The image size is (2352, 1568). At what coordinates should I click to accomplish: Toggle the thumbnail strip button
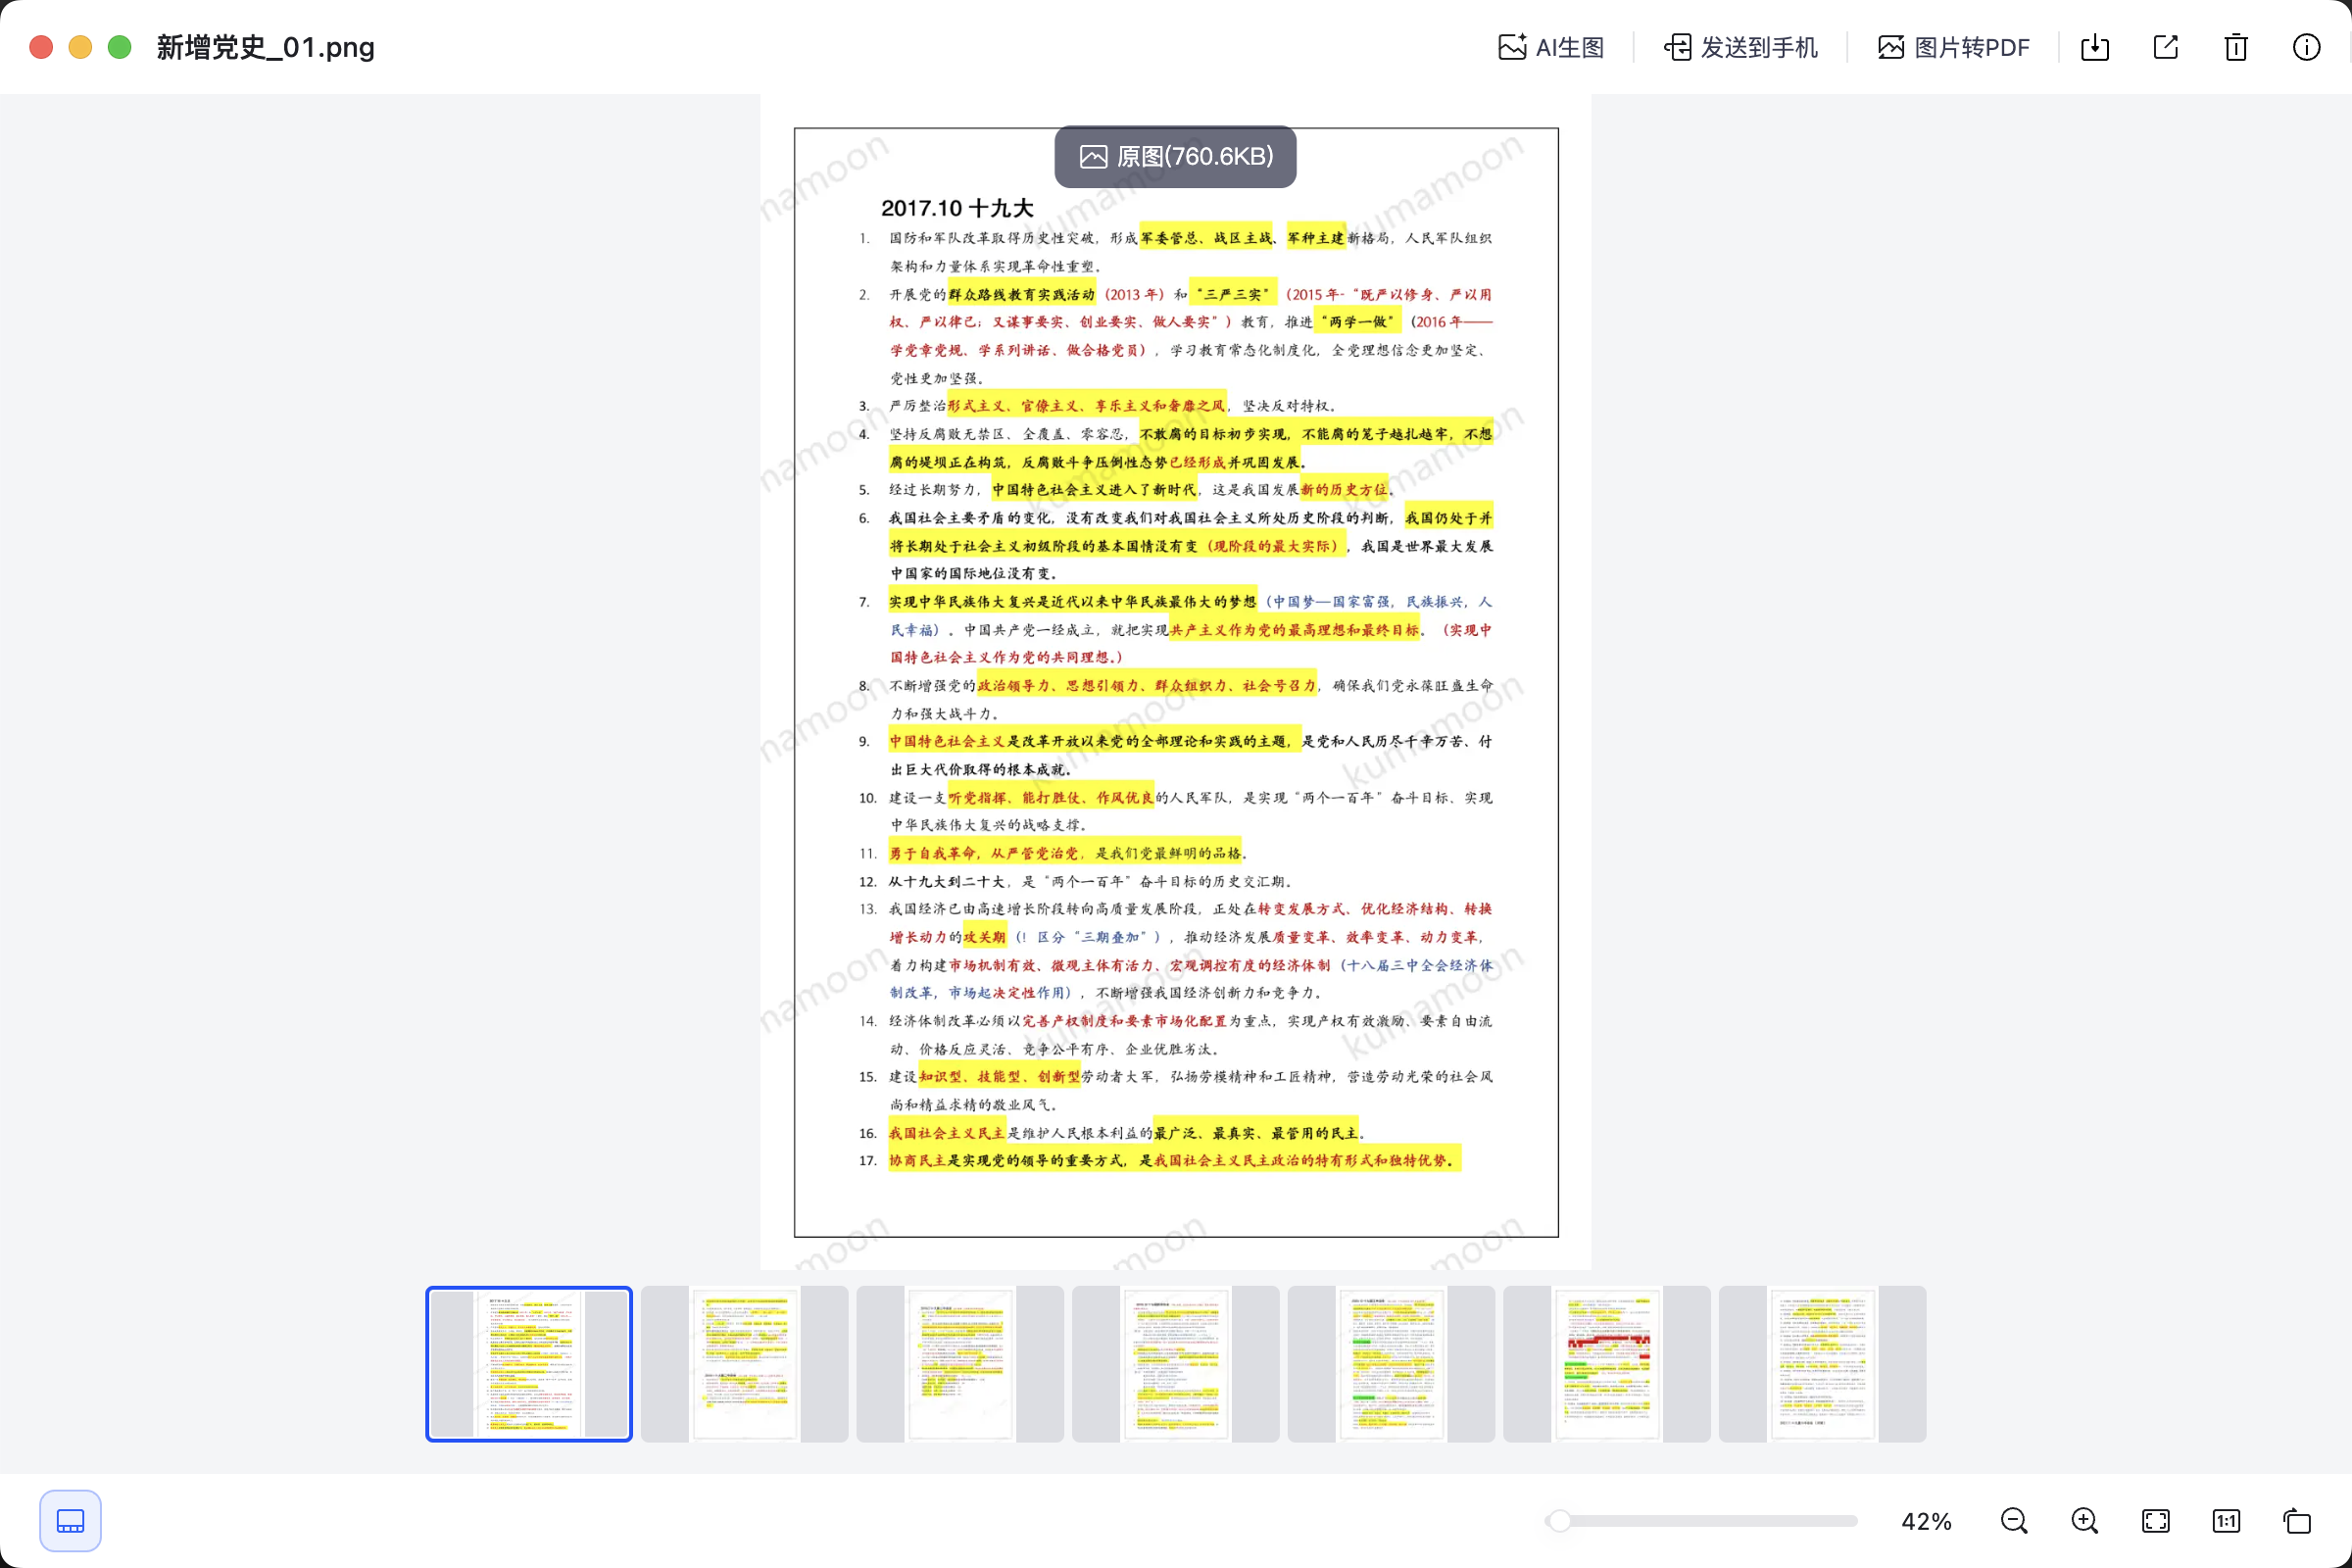(70, 1520)
